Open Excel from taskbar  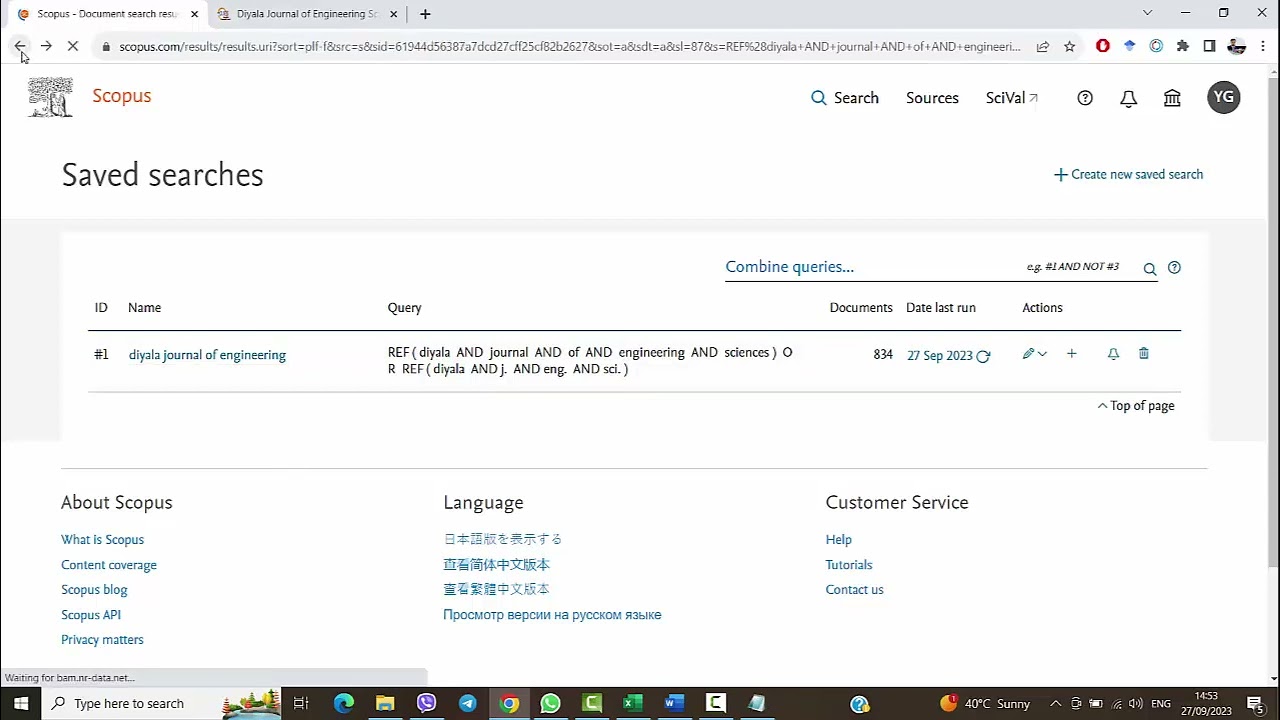coord(632,703)
